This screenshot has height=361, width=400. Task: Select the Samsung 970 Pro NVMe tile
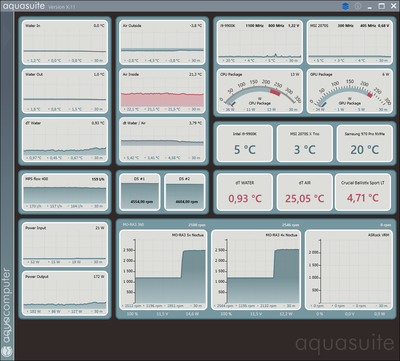point(364,143)
